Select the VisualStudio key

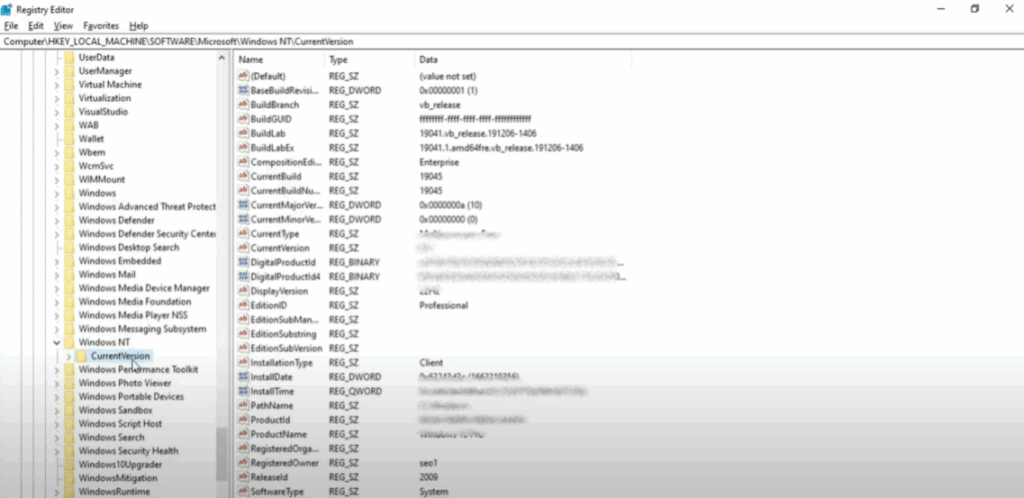pyautogui.click(x=103, y=112)
